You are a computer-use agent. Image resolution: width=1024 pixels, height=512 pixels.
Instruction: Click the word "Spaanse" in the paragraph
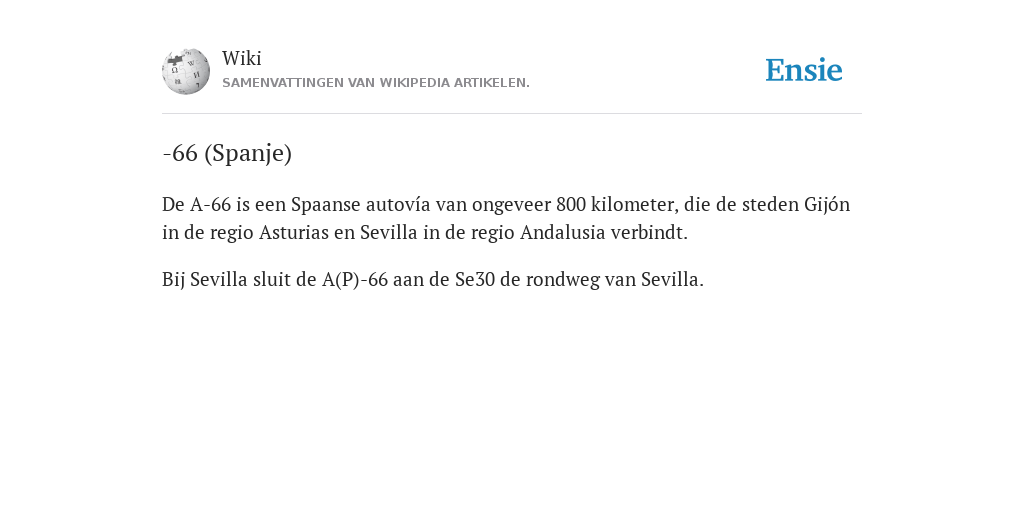point(326,204)
